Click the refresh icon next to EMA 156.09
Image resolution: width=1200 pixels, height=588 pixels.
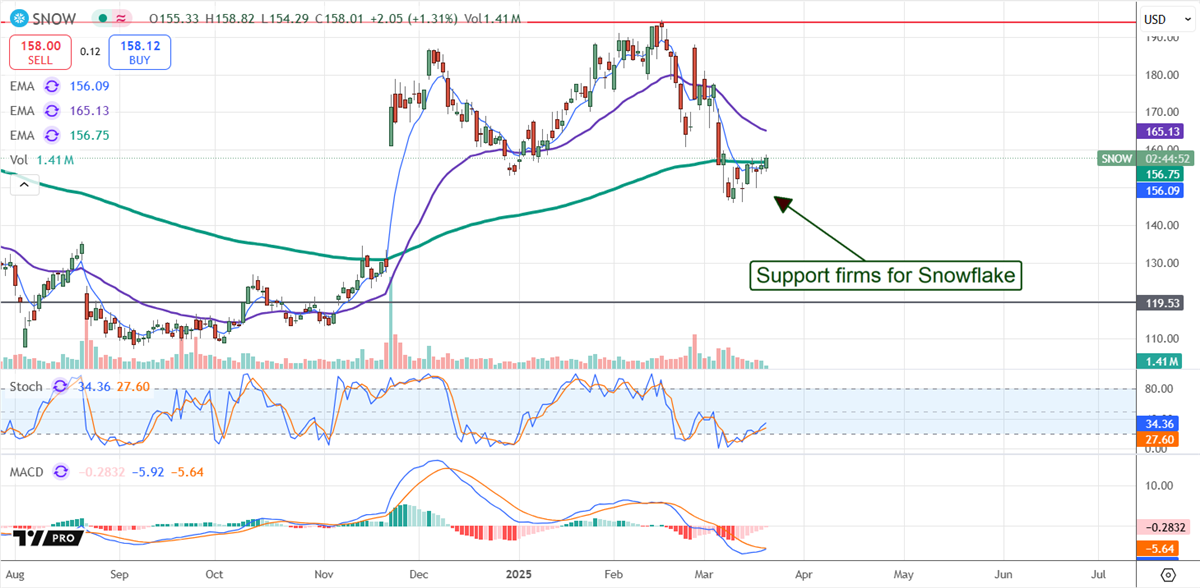point(53,88)
